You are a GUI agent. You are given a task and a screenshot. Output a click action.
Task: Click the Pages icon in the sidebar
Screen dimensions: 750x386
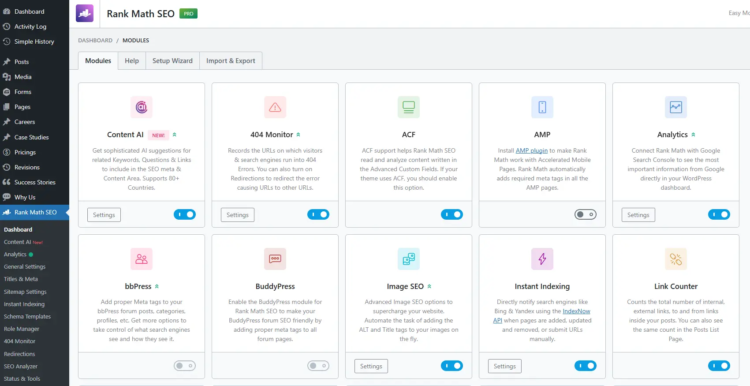coord(6,107)
